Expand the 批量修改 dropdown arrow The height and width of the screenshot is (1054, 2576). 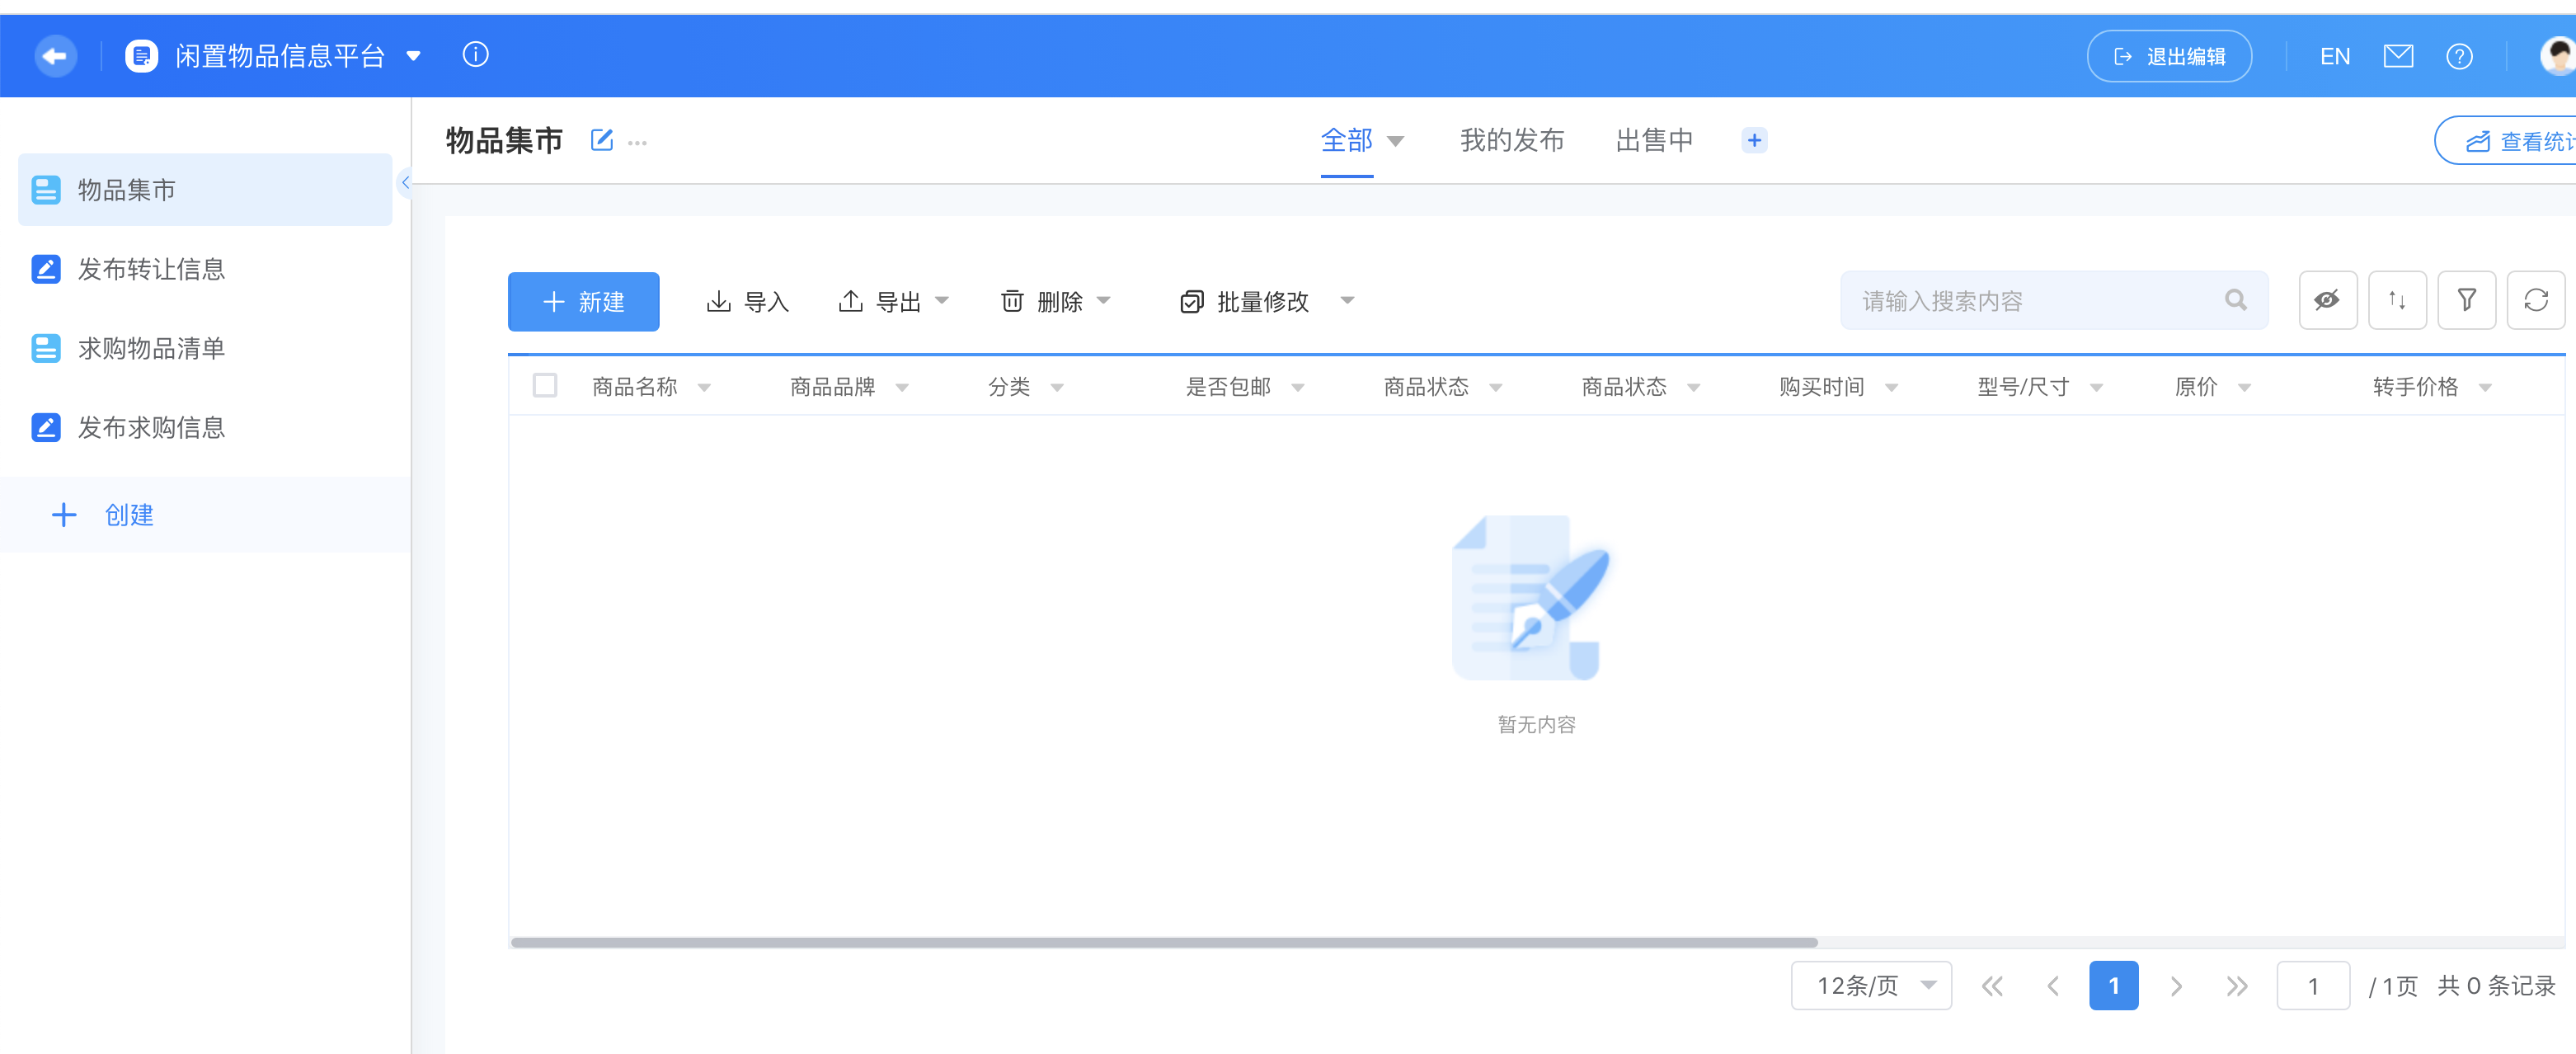click(1347, 301)
